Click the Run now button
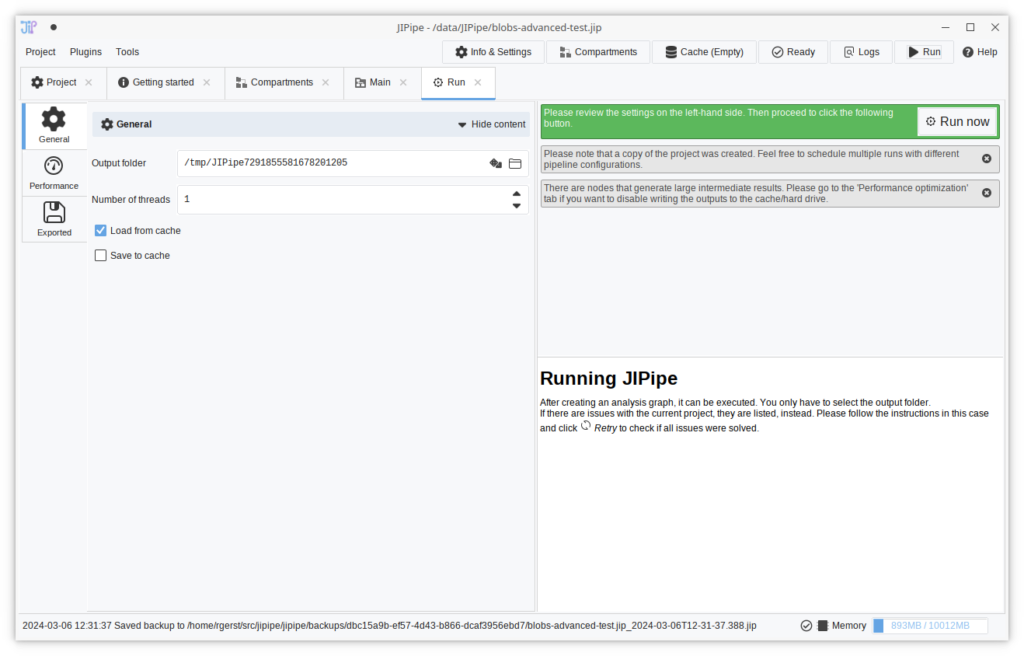 click(x=957, y=122)
